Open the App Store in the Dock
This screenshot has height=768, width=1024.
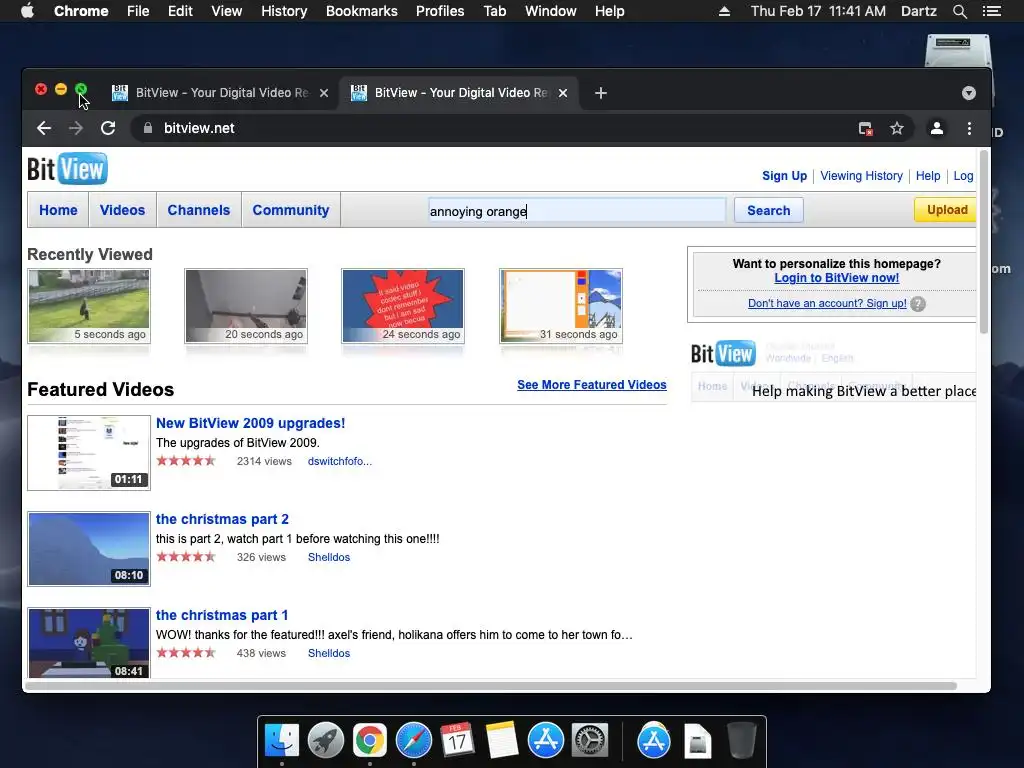pyautogui.click(x=546, y=741)
